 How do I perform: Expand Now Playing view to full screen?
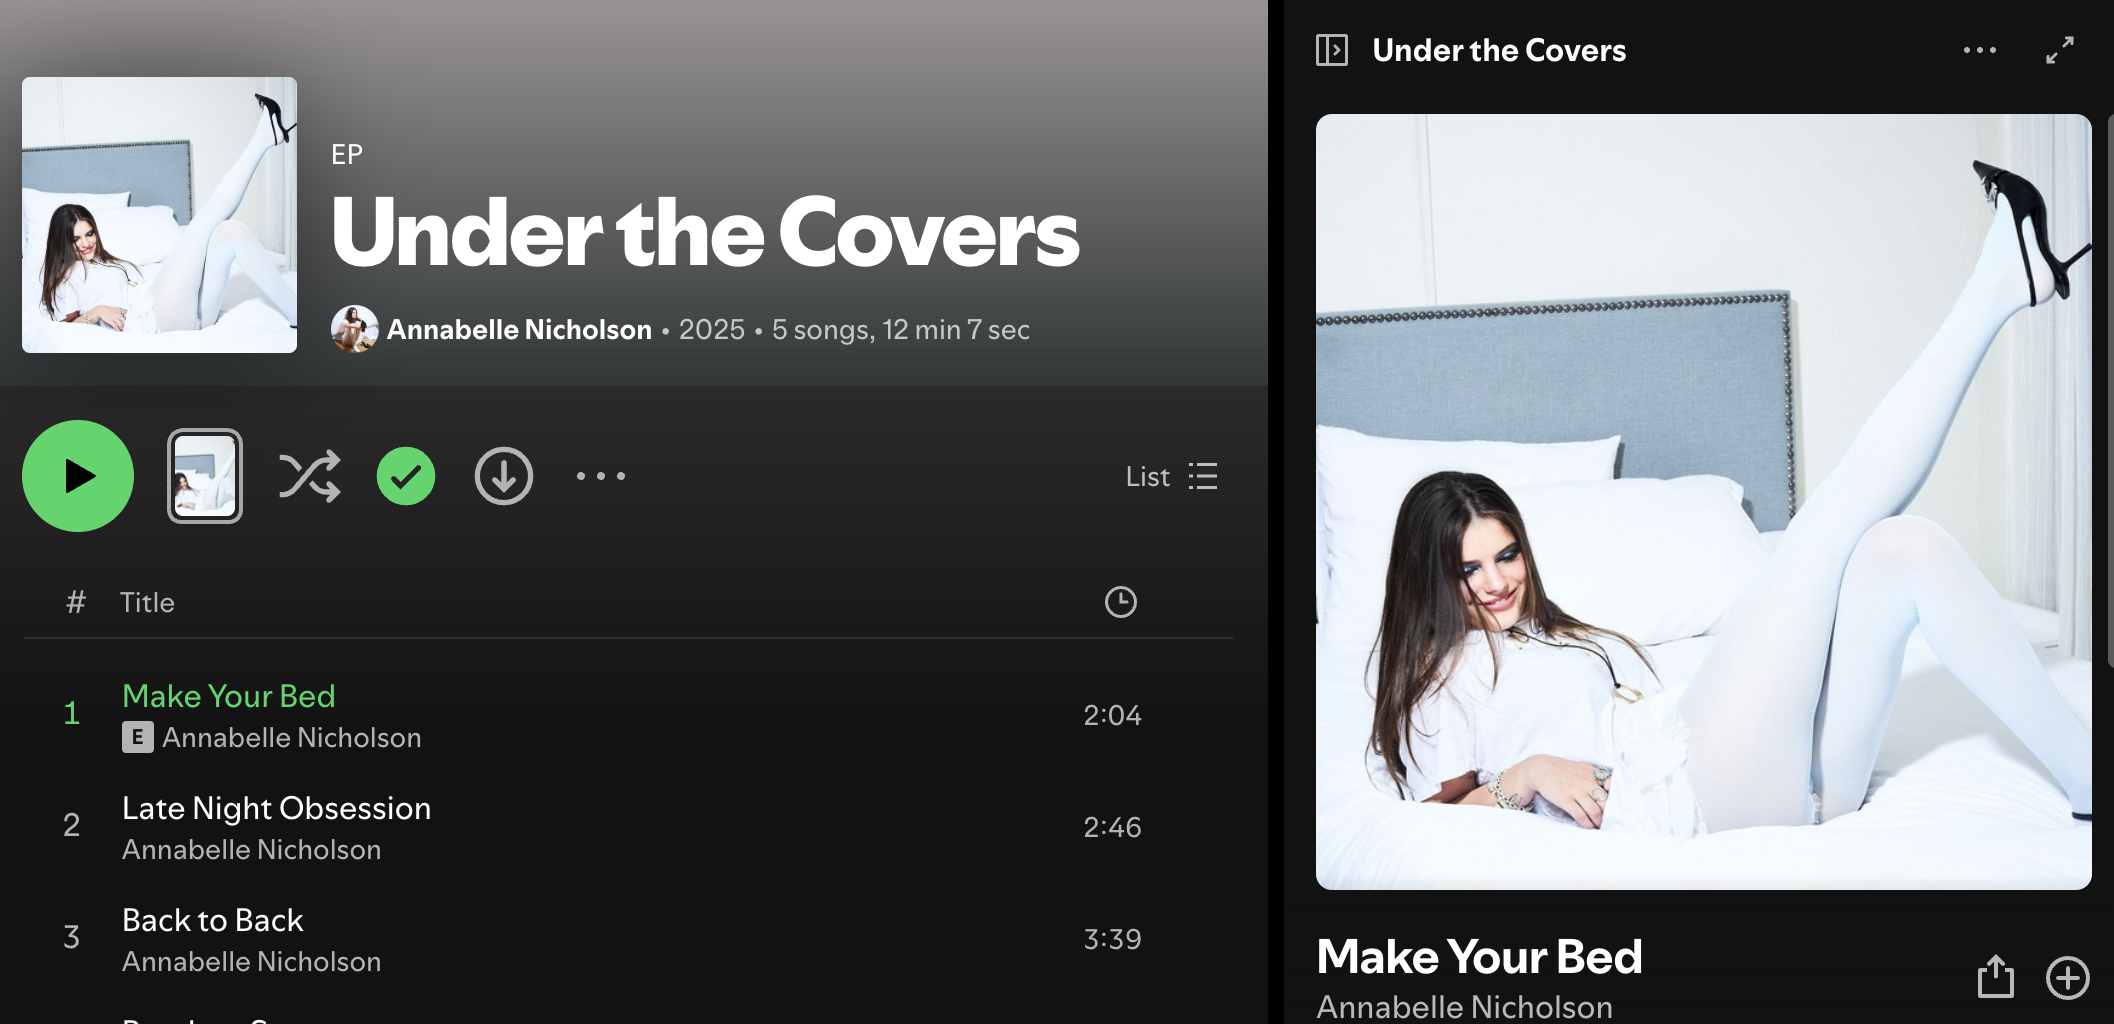click(2060, 50)
